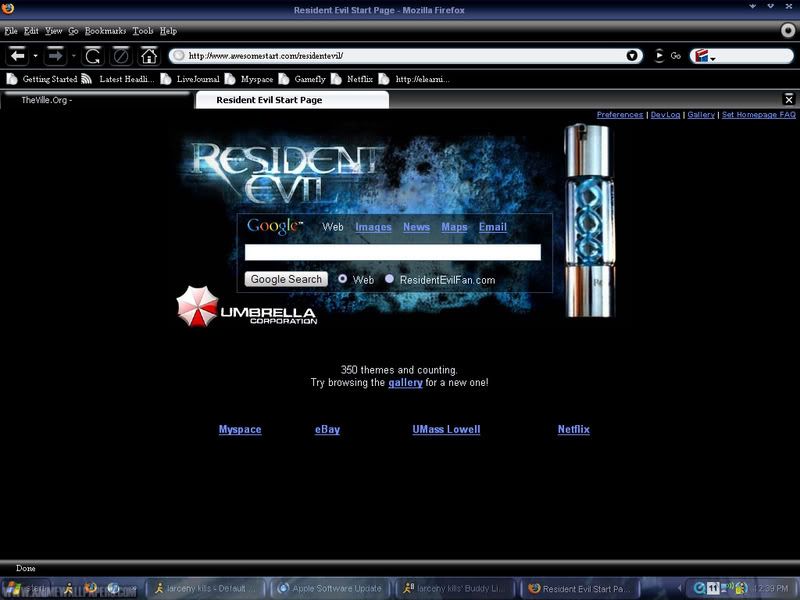
Task: Open the Bookmarks menu
Action: (106, 31)
